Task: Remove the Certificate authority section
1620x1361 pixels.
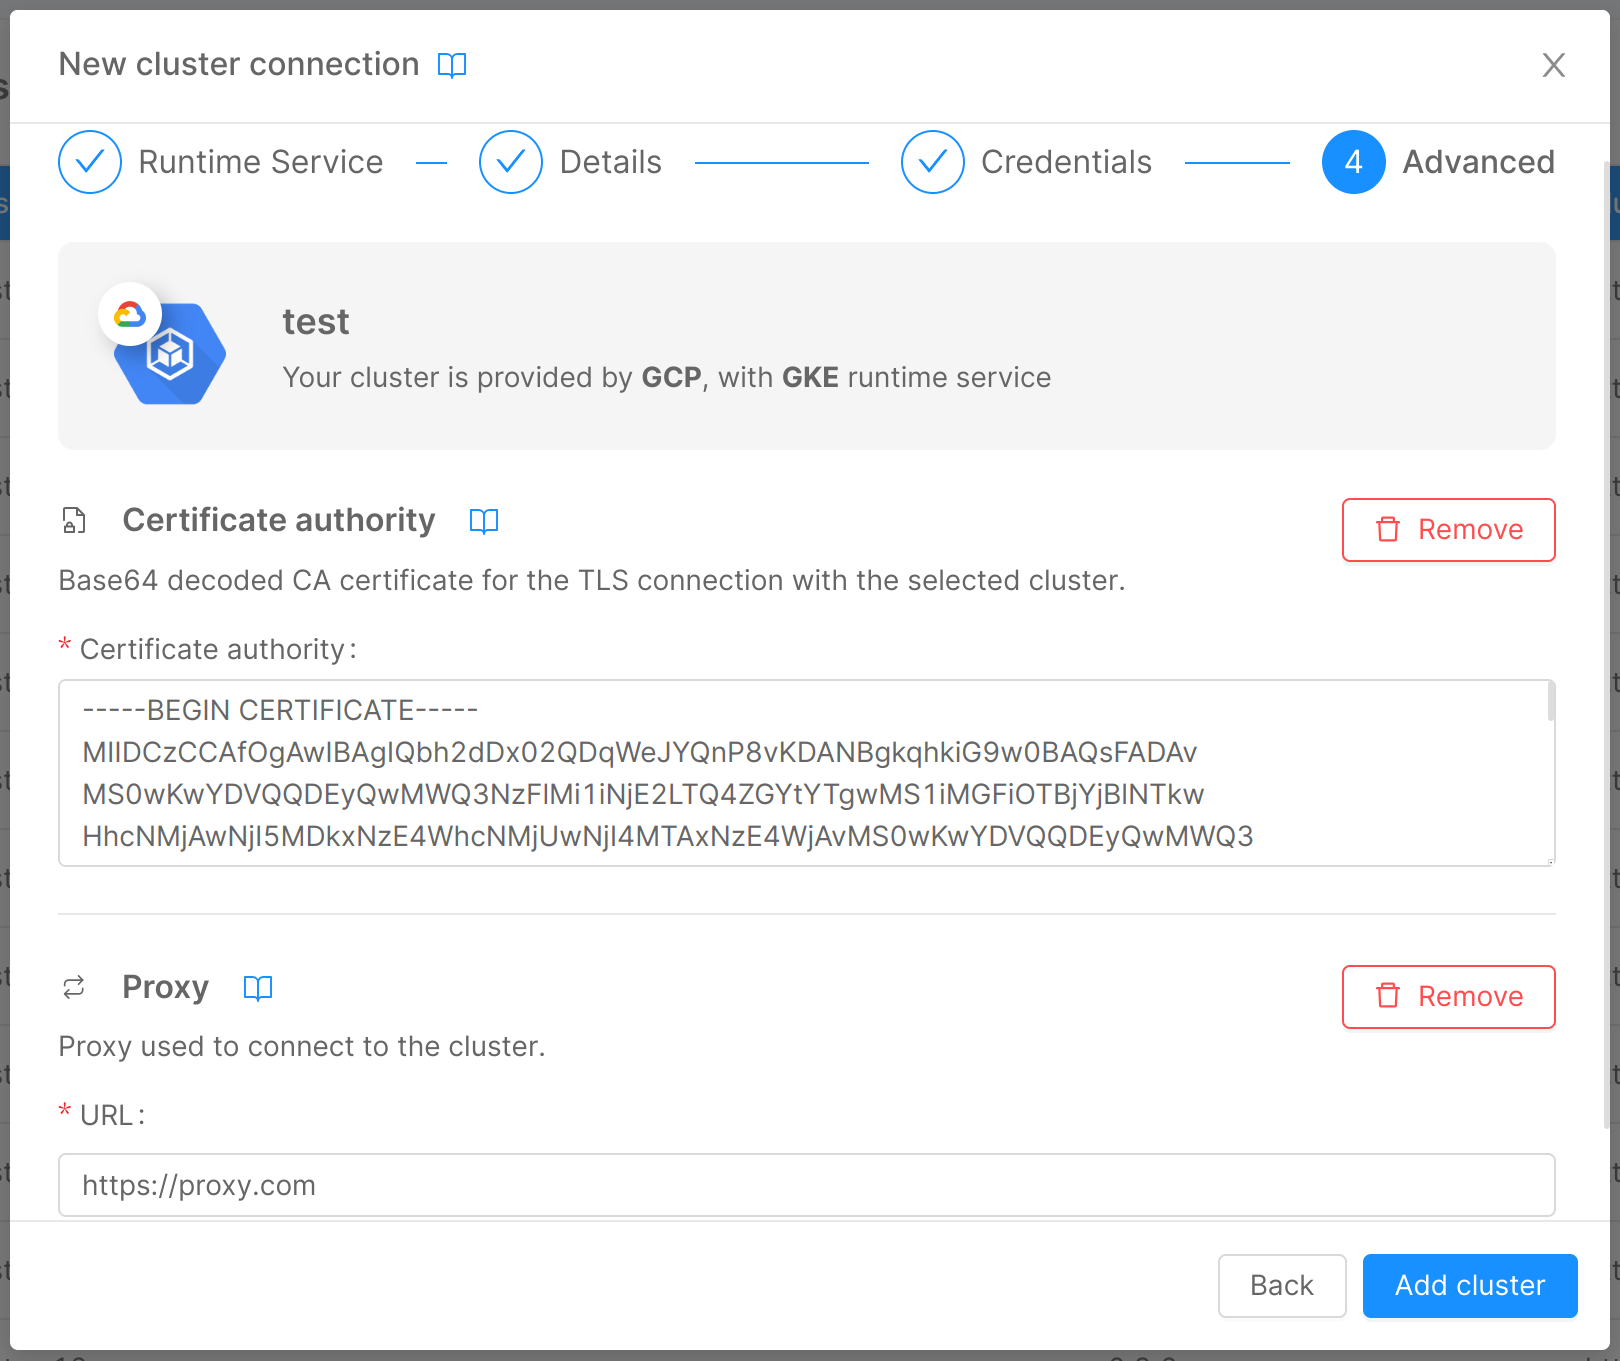Action: 1448,530
